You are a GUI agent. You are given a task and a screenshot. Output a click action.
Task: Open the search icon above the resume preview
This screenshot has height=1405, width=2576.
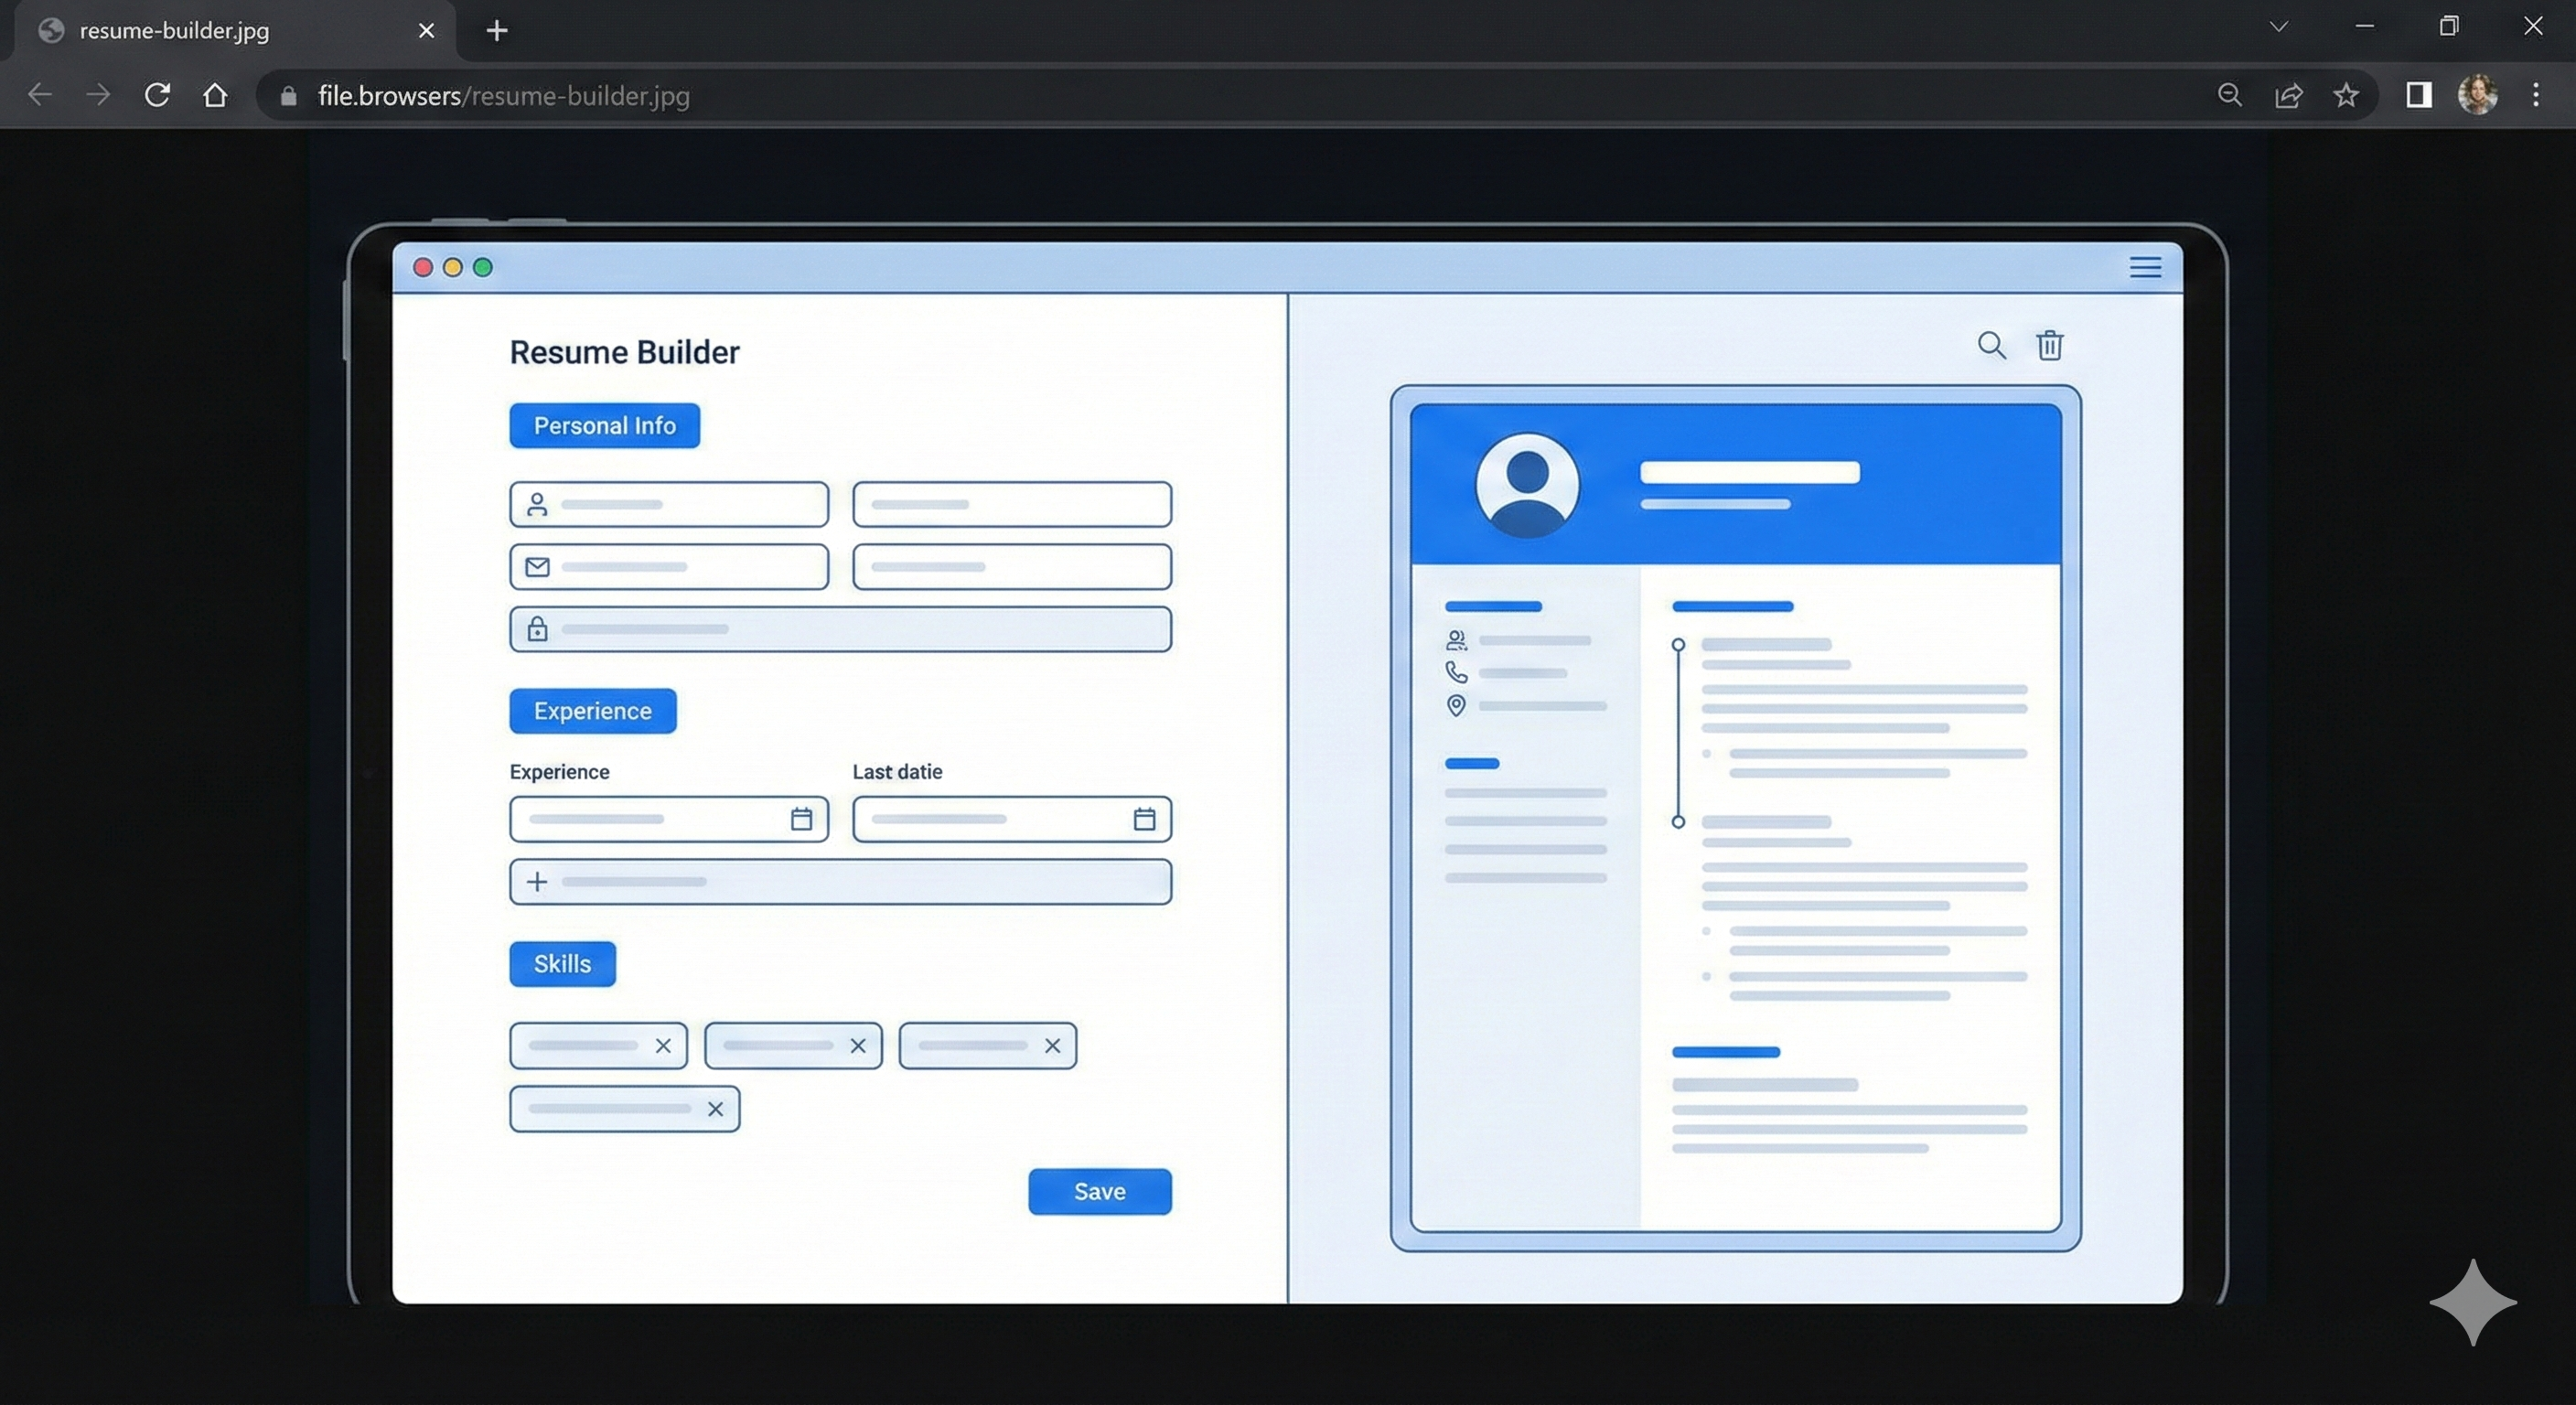tap(1991, 345)
